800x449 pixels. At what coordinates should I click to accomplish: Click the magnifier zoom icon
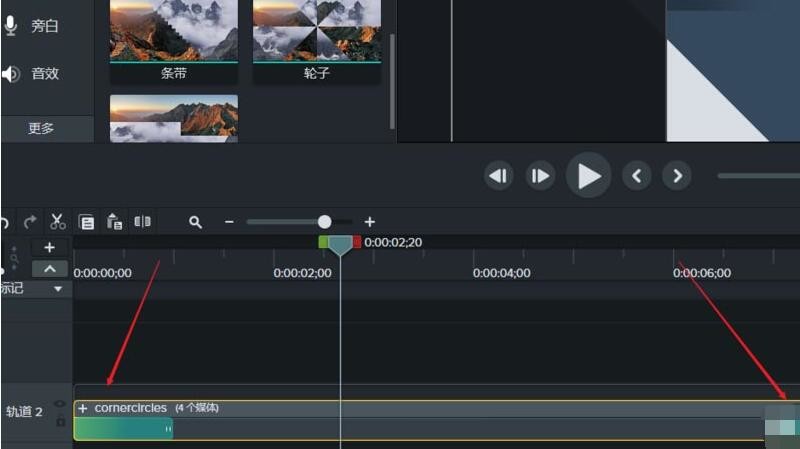click(196, 222)
